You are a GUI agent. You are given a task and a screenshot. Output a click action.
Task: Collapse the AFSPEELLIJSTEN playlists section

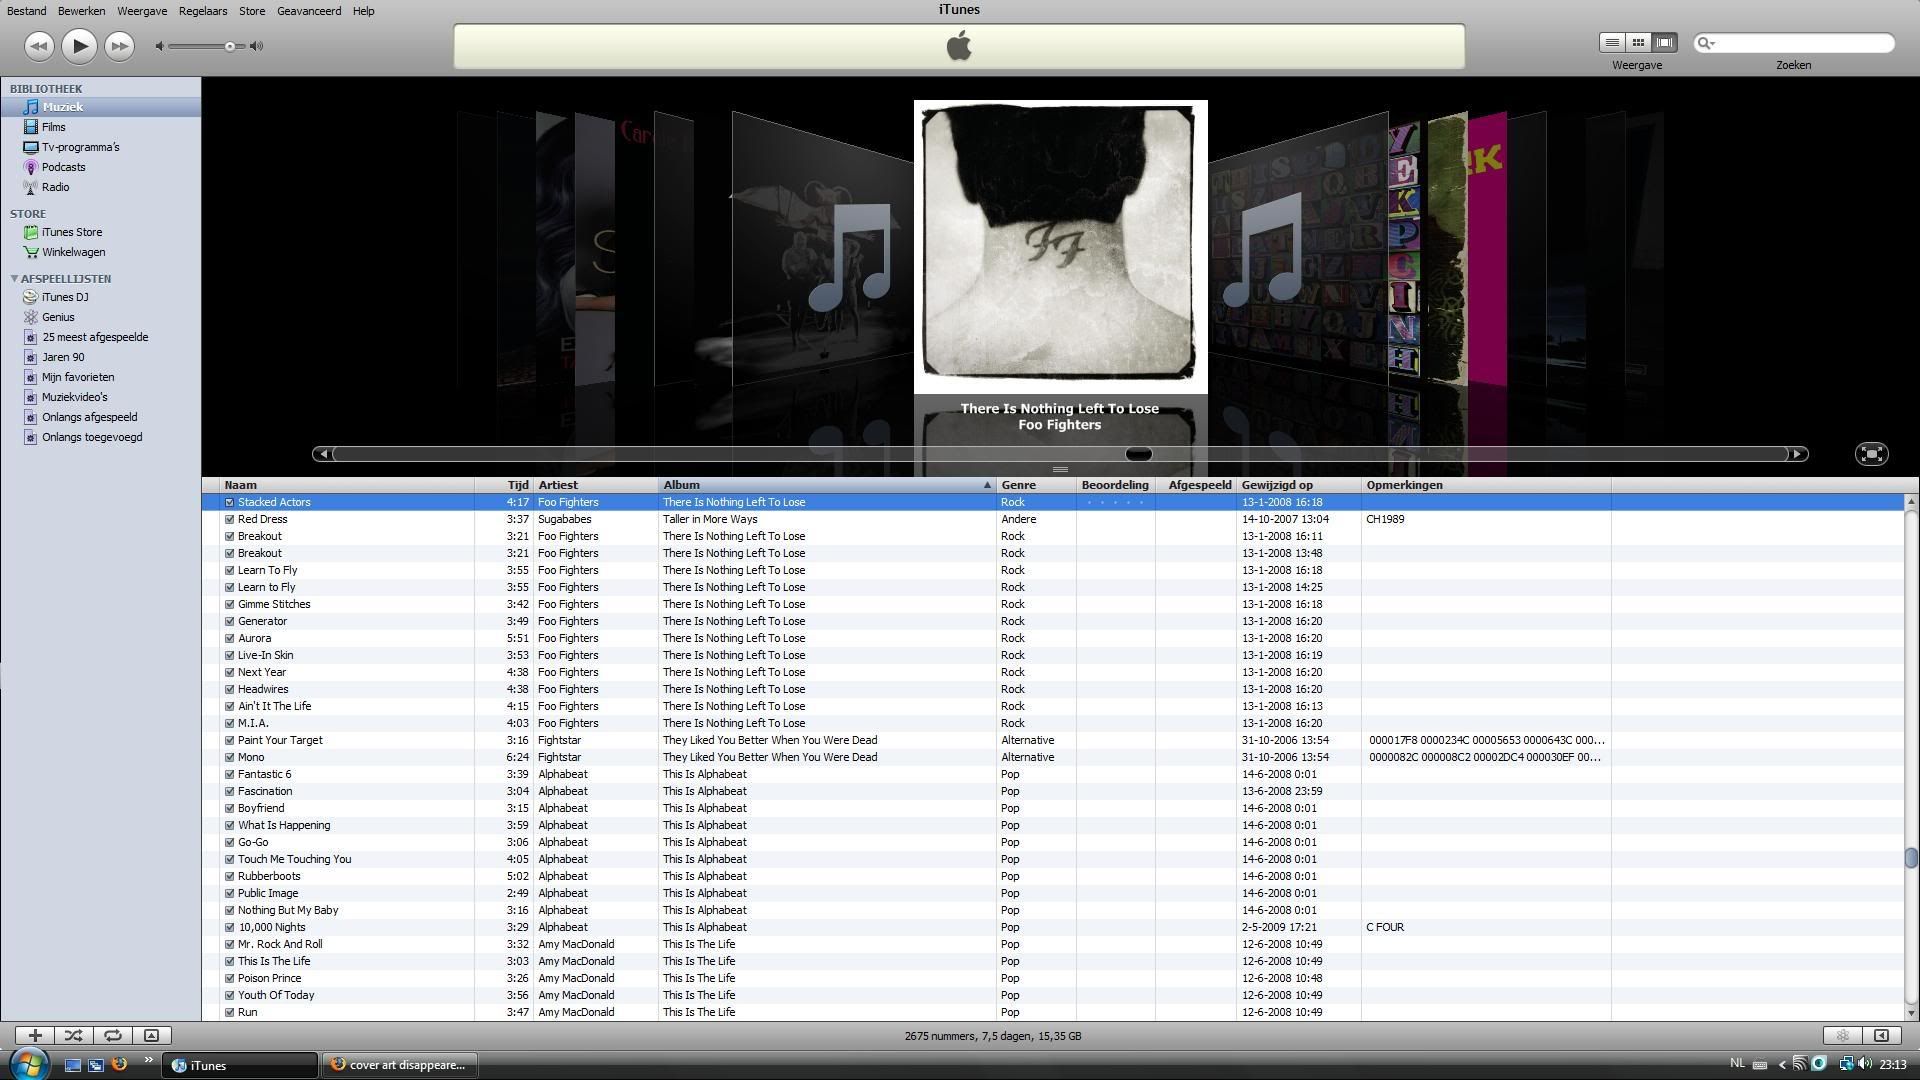(14, 279)
